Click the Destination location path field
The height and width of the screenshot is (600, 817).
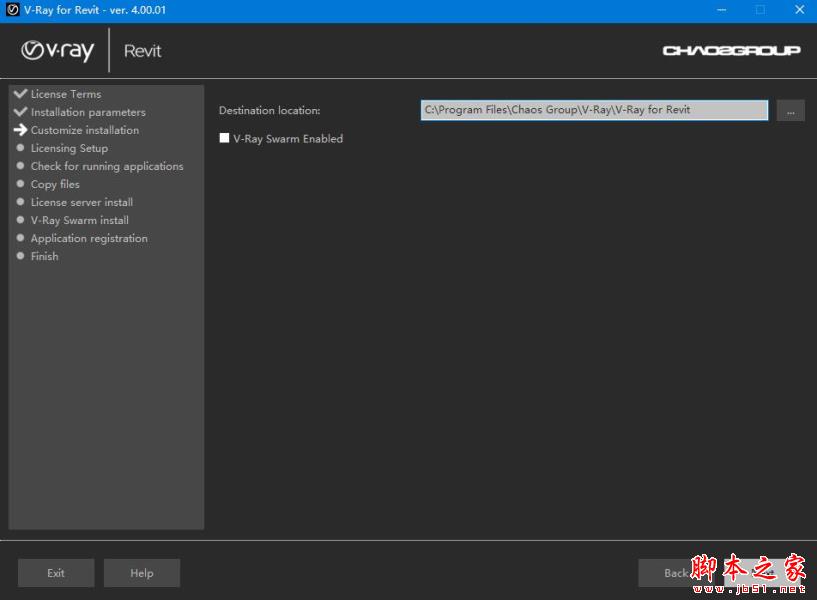pyautogui.click(x=594, y=110)
